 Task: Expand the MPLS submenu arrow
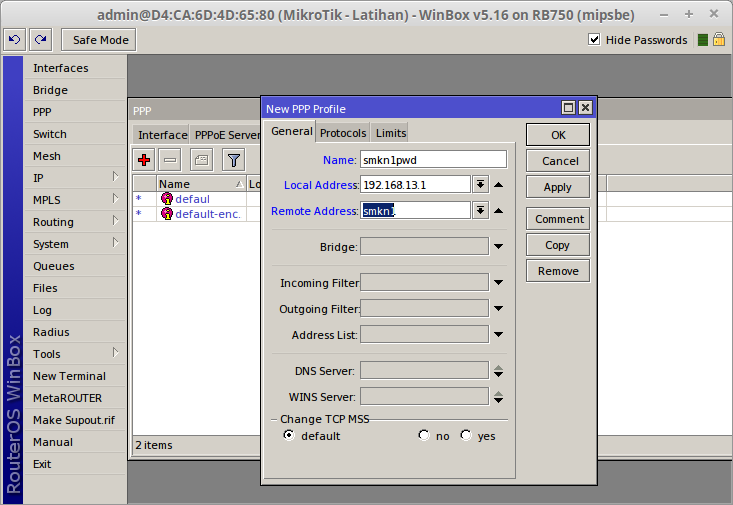115,199
